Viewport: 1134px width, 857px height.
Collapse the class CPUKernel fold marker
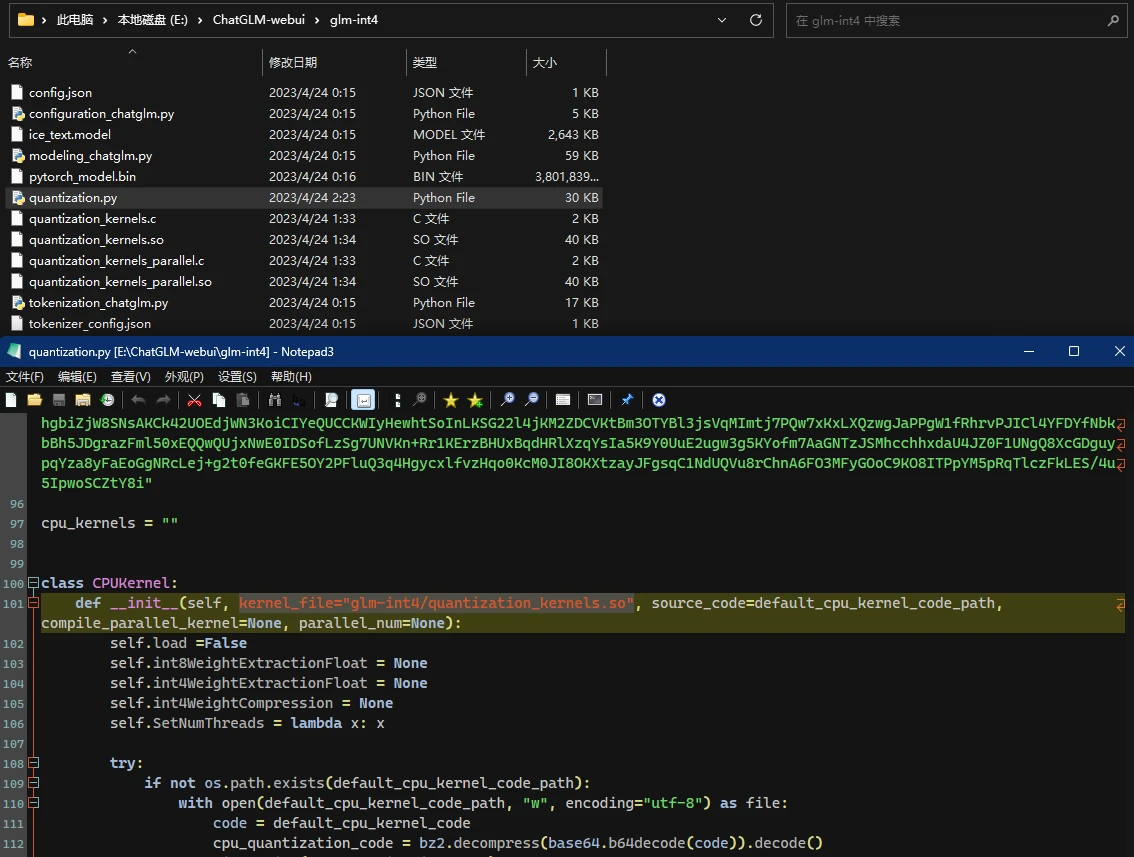coord(33,583)
